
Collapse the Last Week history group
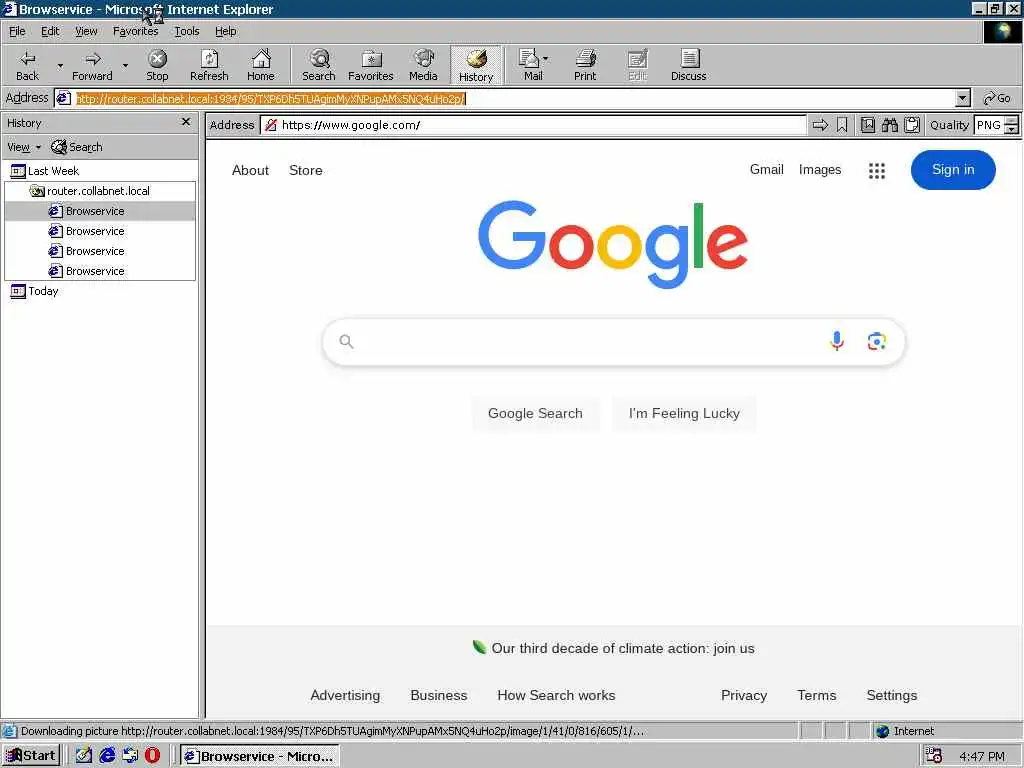(45, 170)
